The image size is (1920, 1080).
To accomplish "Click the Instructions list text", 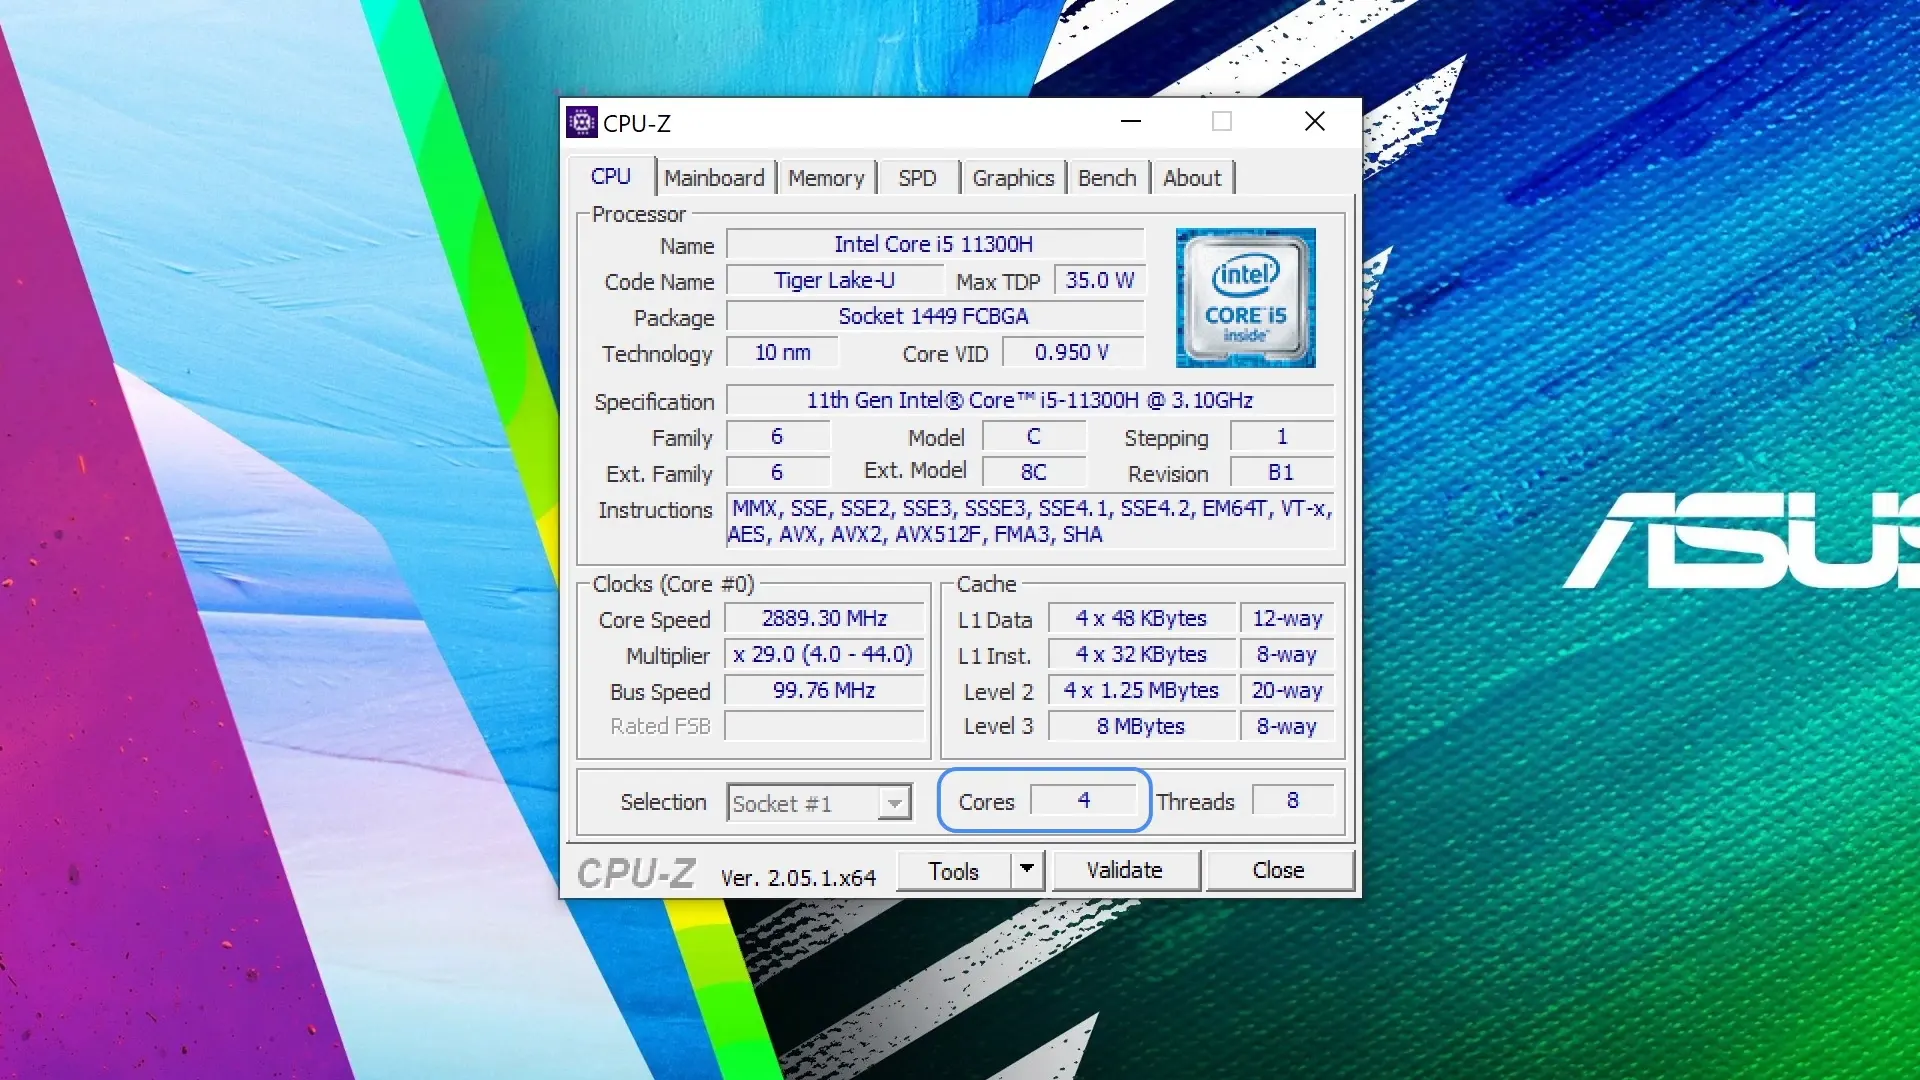I will 1030,521.
